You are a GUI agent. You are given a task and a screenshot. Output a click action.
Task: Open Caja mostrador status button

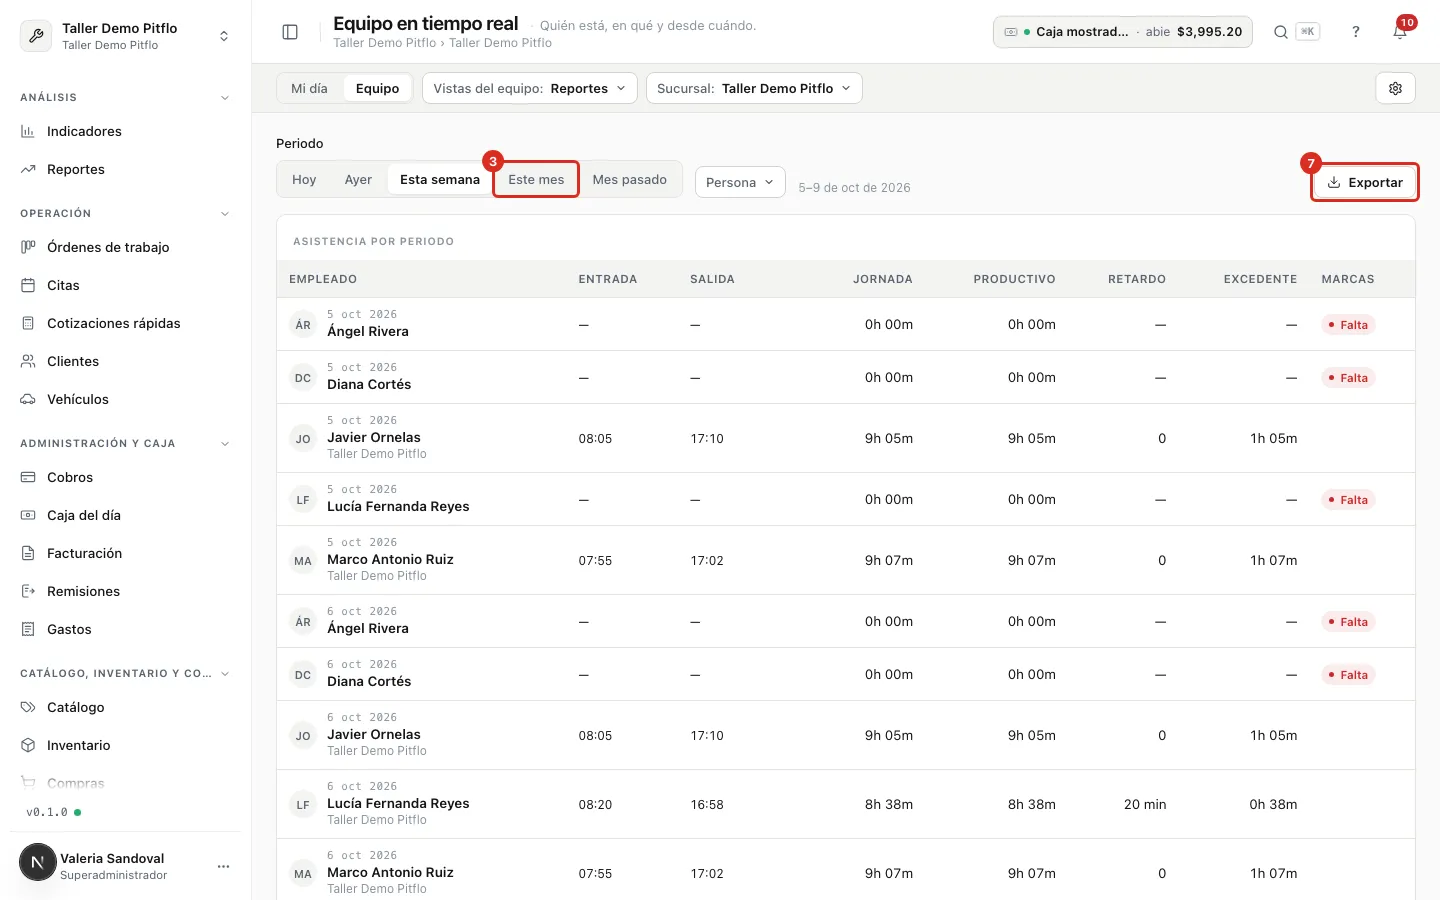click(1122, 32)
